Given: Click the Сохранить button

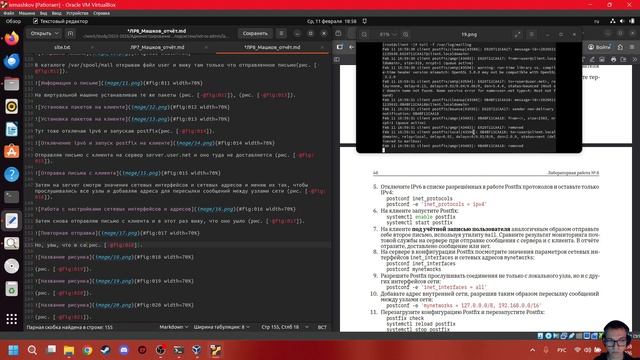Looking at the screenshot, I should [255, 33].
